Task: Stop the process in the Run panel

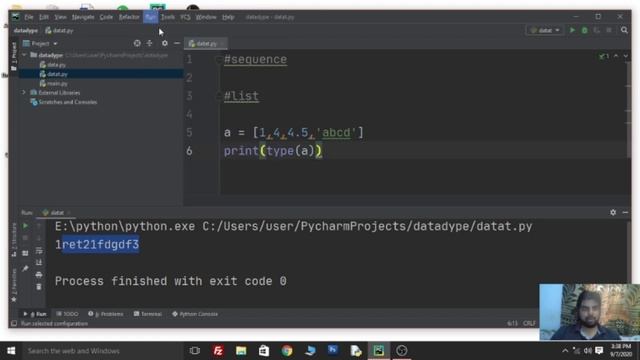Action: 25,238
